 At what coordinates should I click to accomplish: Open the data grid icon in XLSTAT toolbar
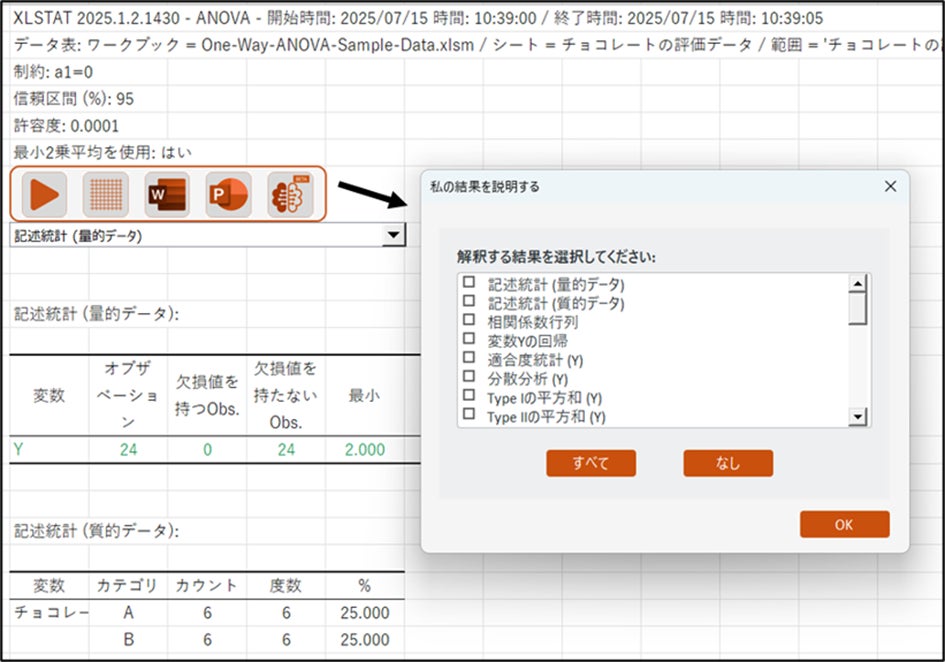tap(104, 195)
